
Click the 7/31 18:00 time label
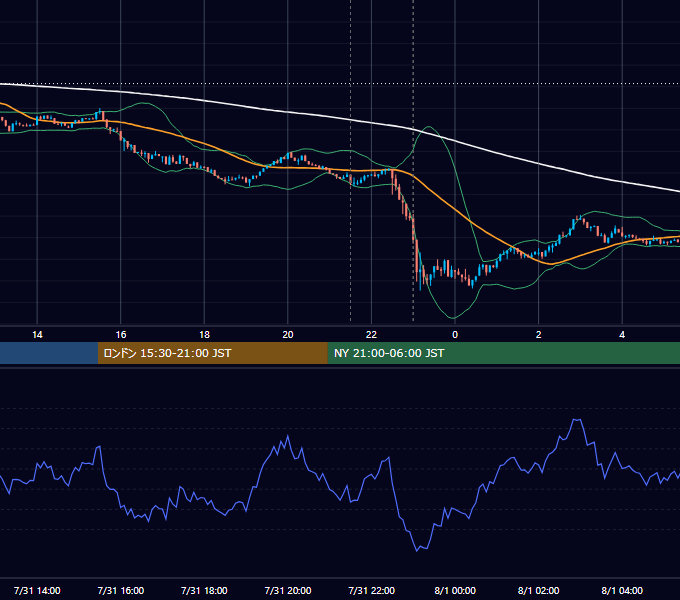click(x=204, y=590)
